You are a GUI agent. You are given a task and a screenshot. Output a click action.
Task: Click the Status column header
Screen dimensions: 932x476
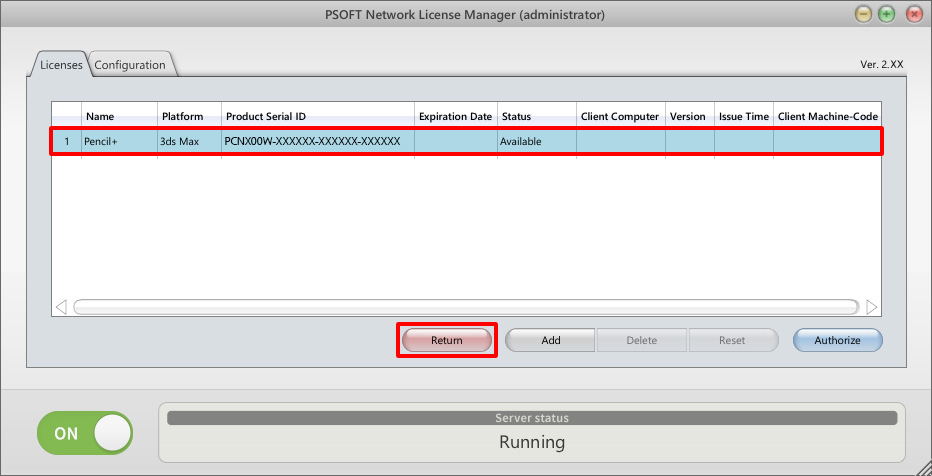pyautogui.click(x=537, y=116)
